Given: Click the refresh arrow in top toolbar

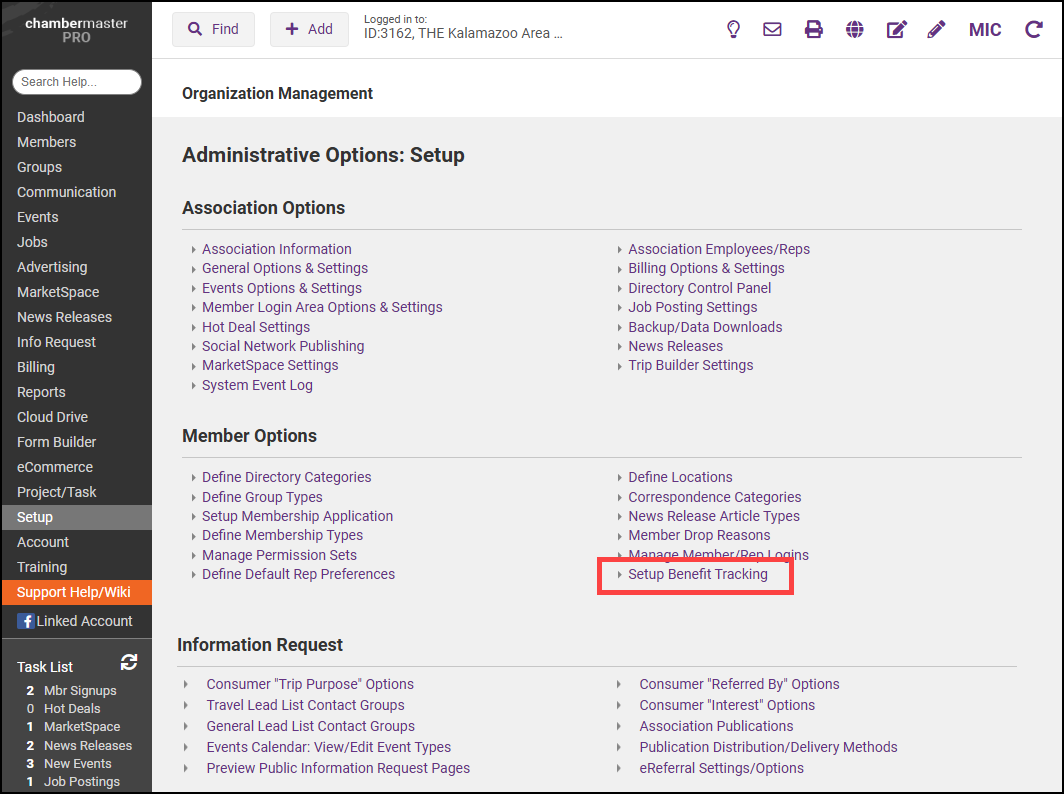Looking at the screenshot, I should click(x=1034, y=30).
